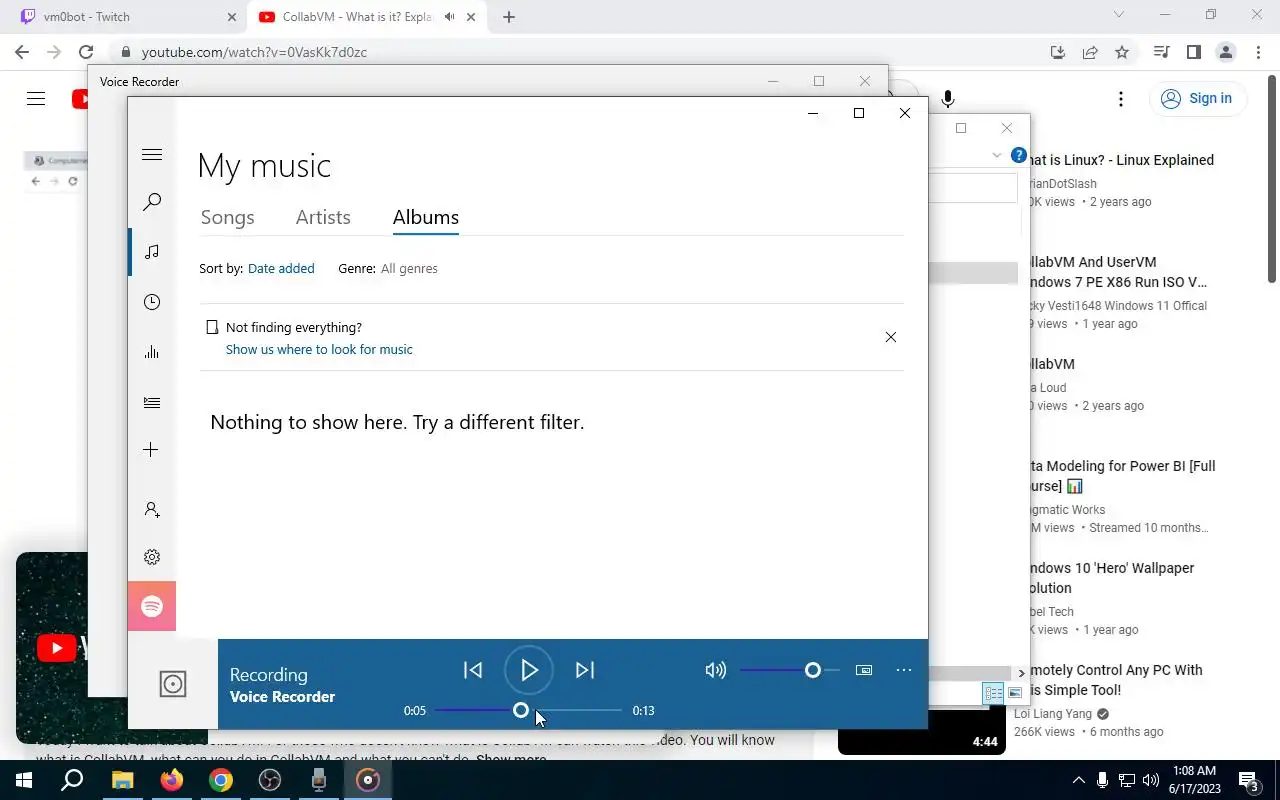
Task: Close the CollabVM YouTube tab
Action: point(471,17)
